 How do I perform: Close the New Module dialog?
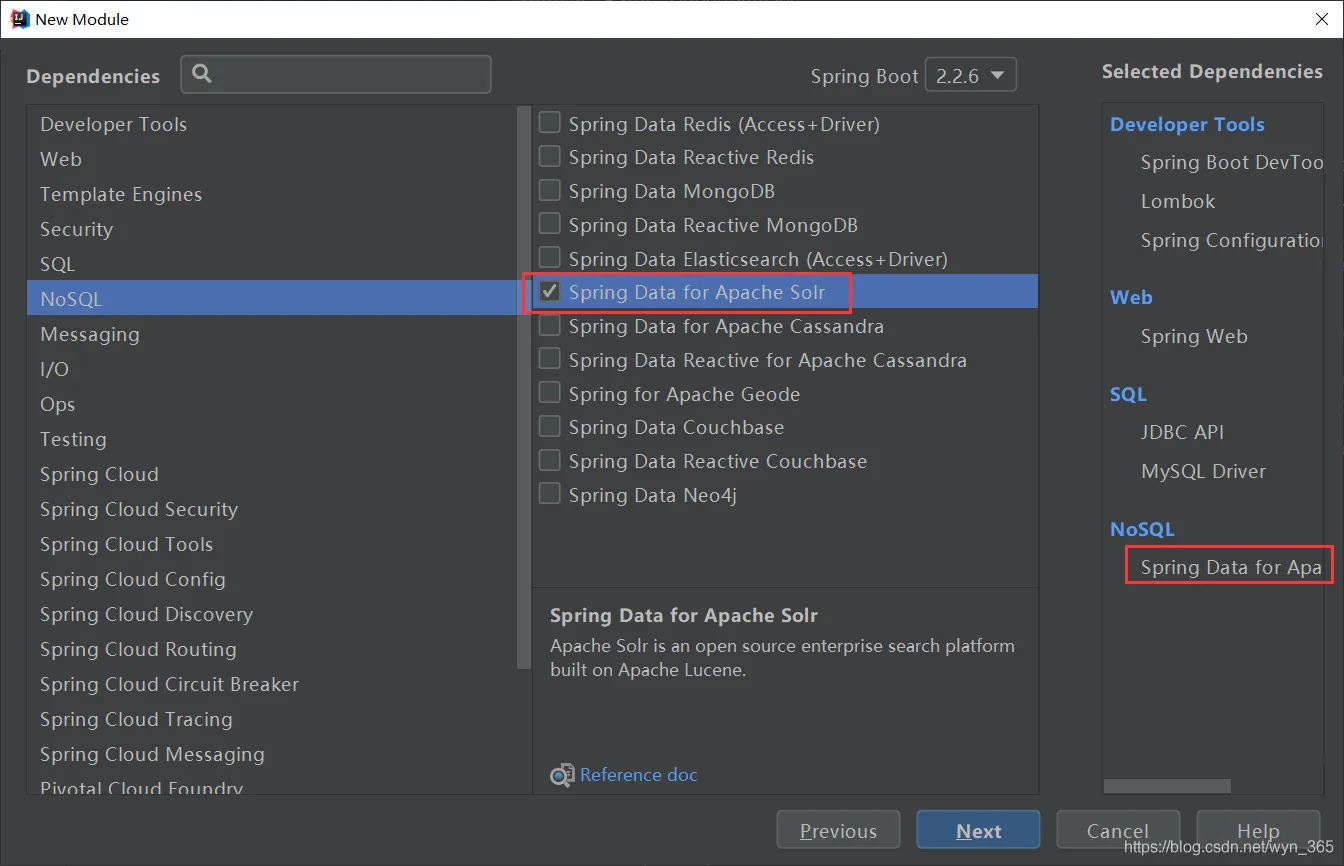[x=1321, y=19]
